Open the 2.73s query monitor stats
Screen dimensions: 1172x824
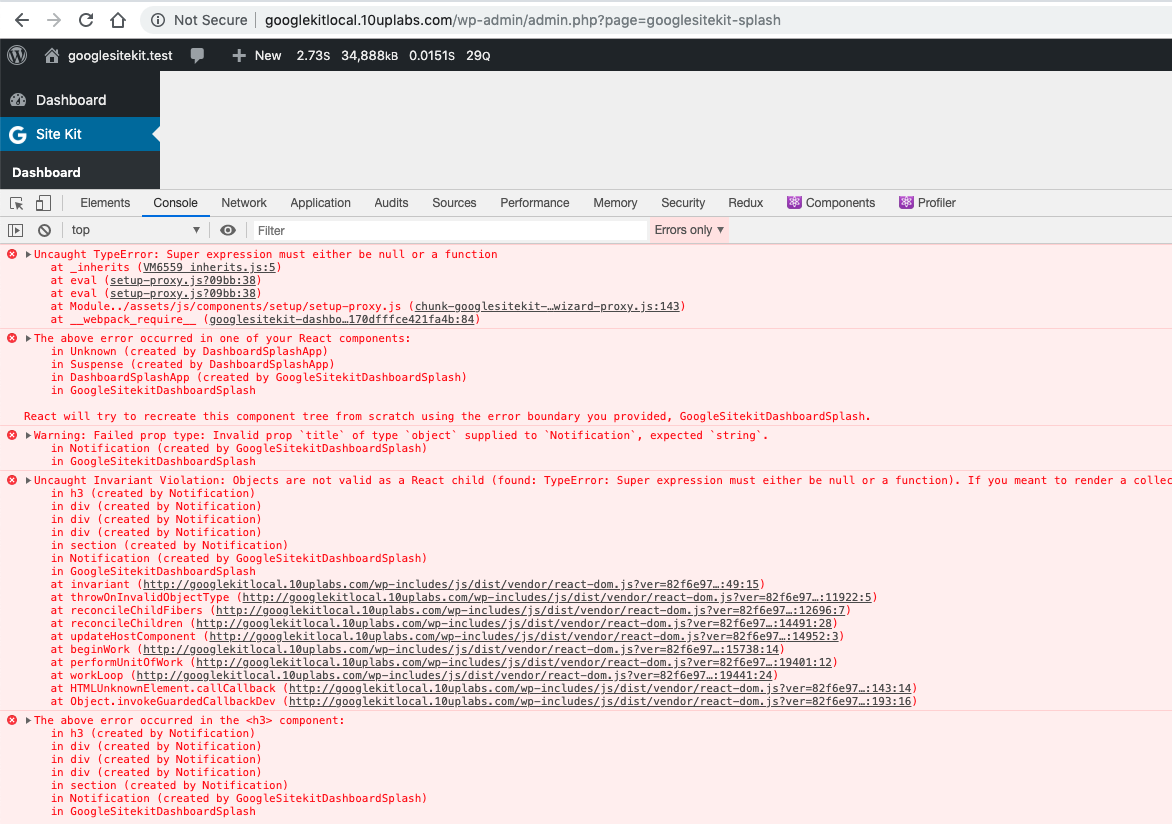pyautogui.click(x=313, y=55)
